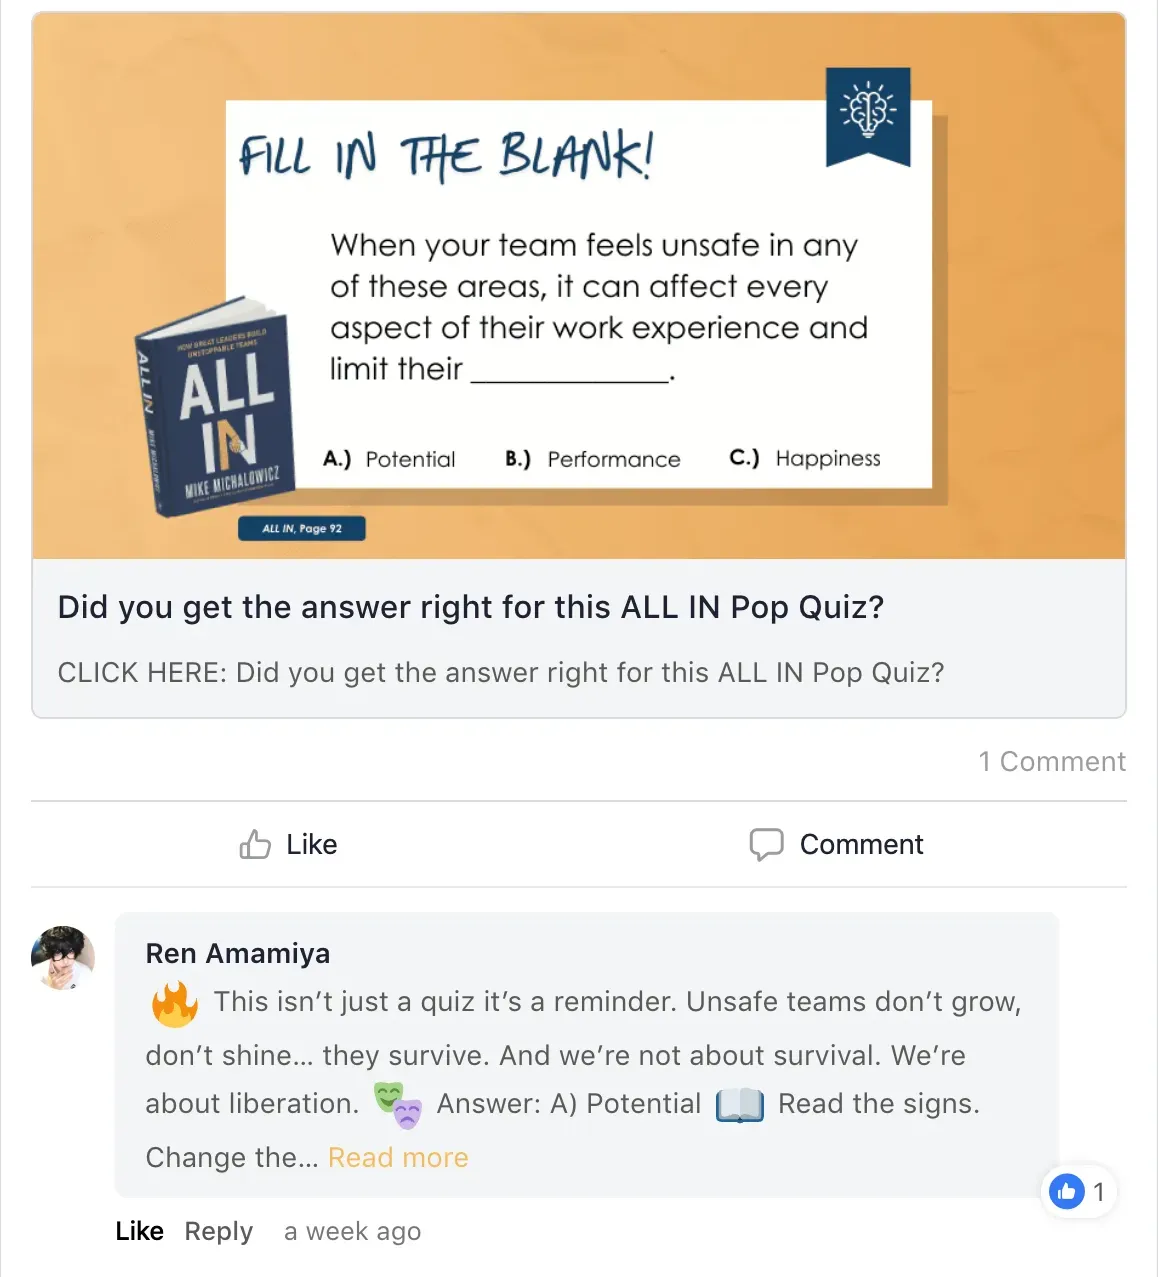
Task: Open the Ren Amamiya name link
Action: pyautogui.click(x=238, y=953)
